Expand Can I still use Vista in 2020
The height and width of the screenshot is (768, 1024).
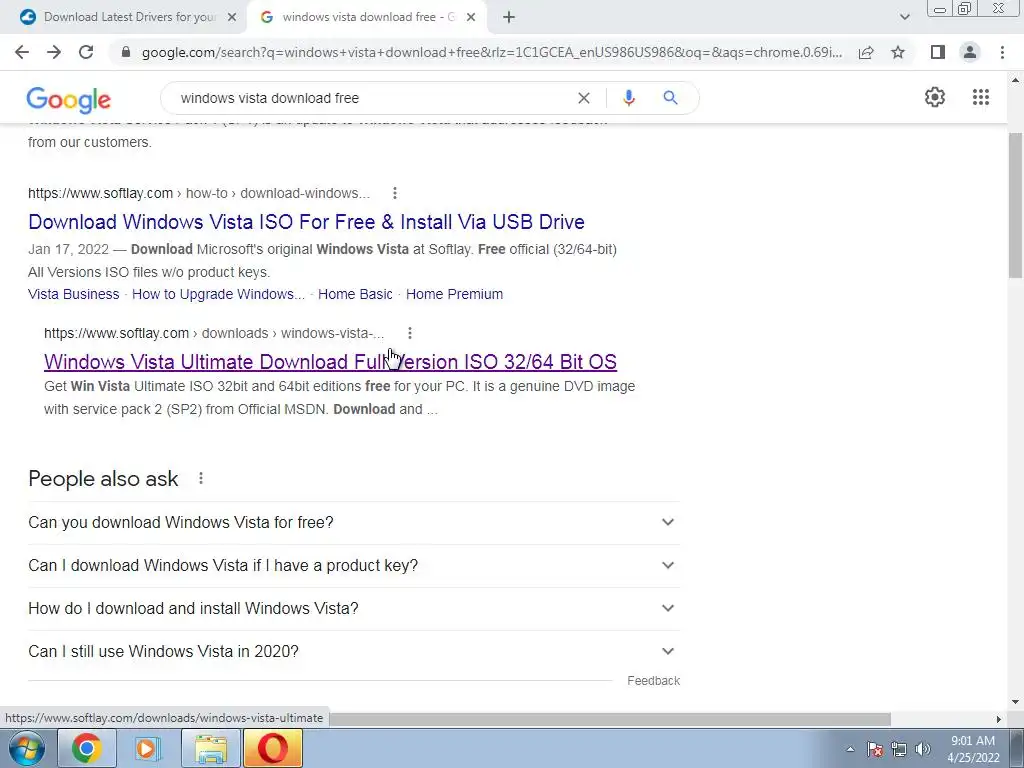pos(354,652)
